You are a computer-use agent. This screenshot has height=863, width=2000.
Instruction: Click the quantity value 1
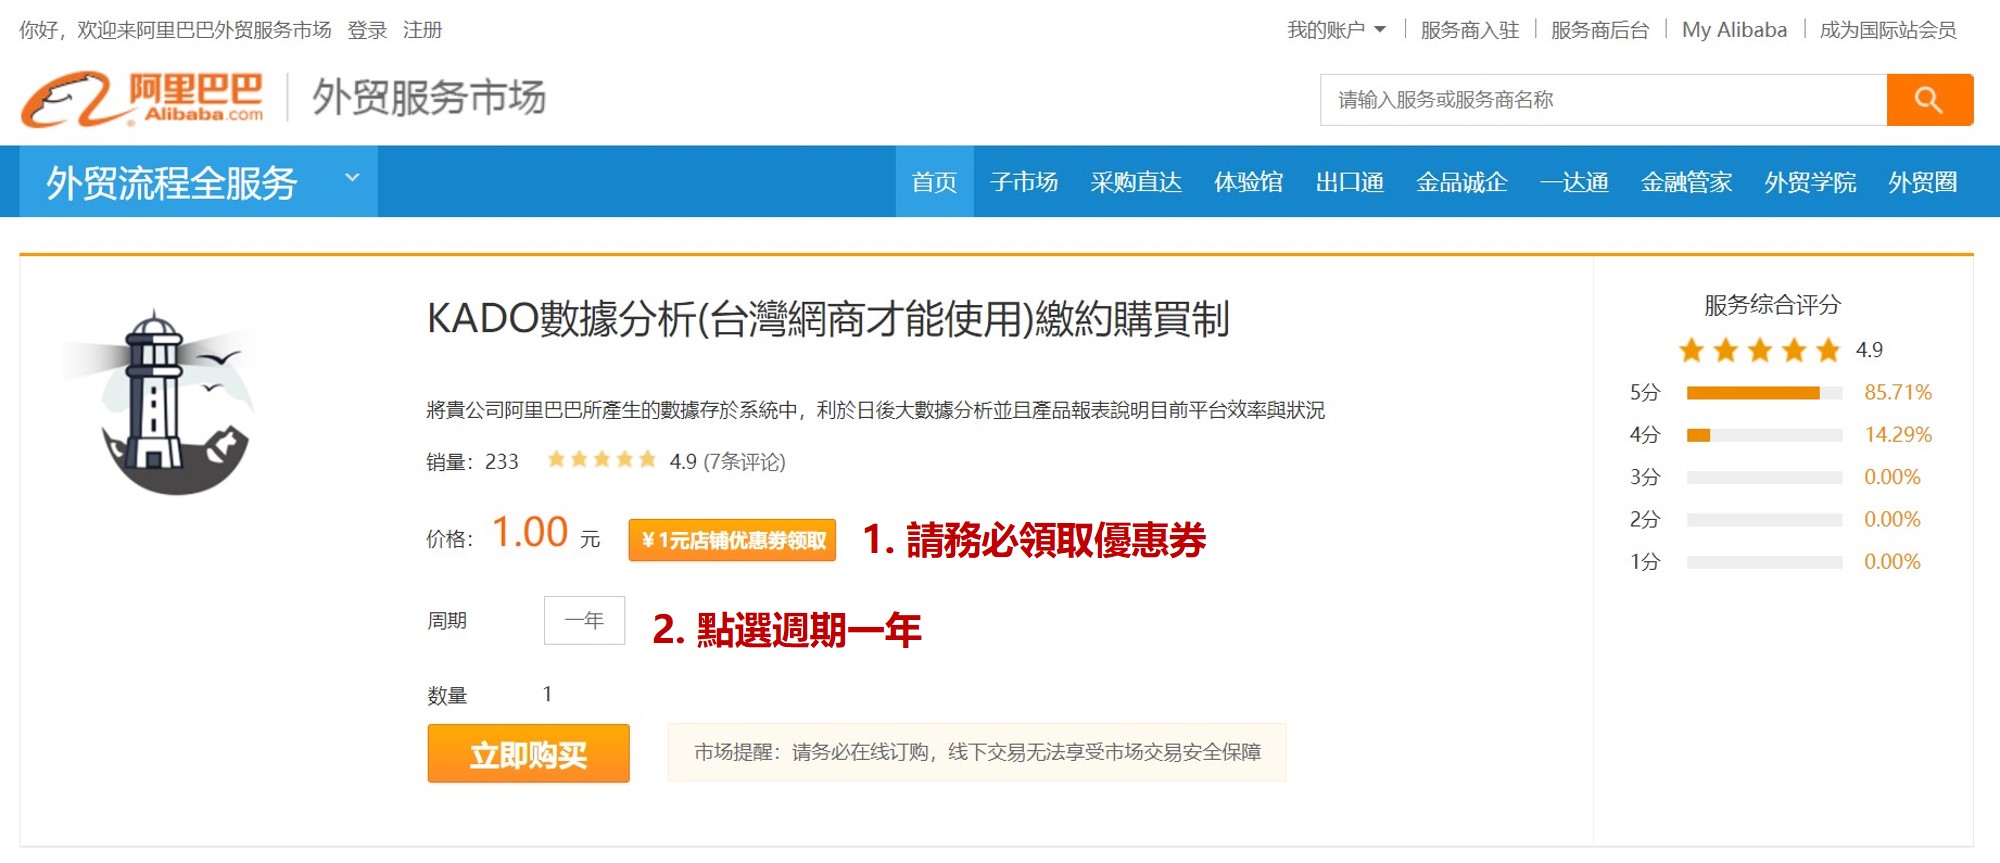click(547, 694)
